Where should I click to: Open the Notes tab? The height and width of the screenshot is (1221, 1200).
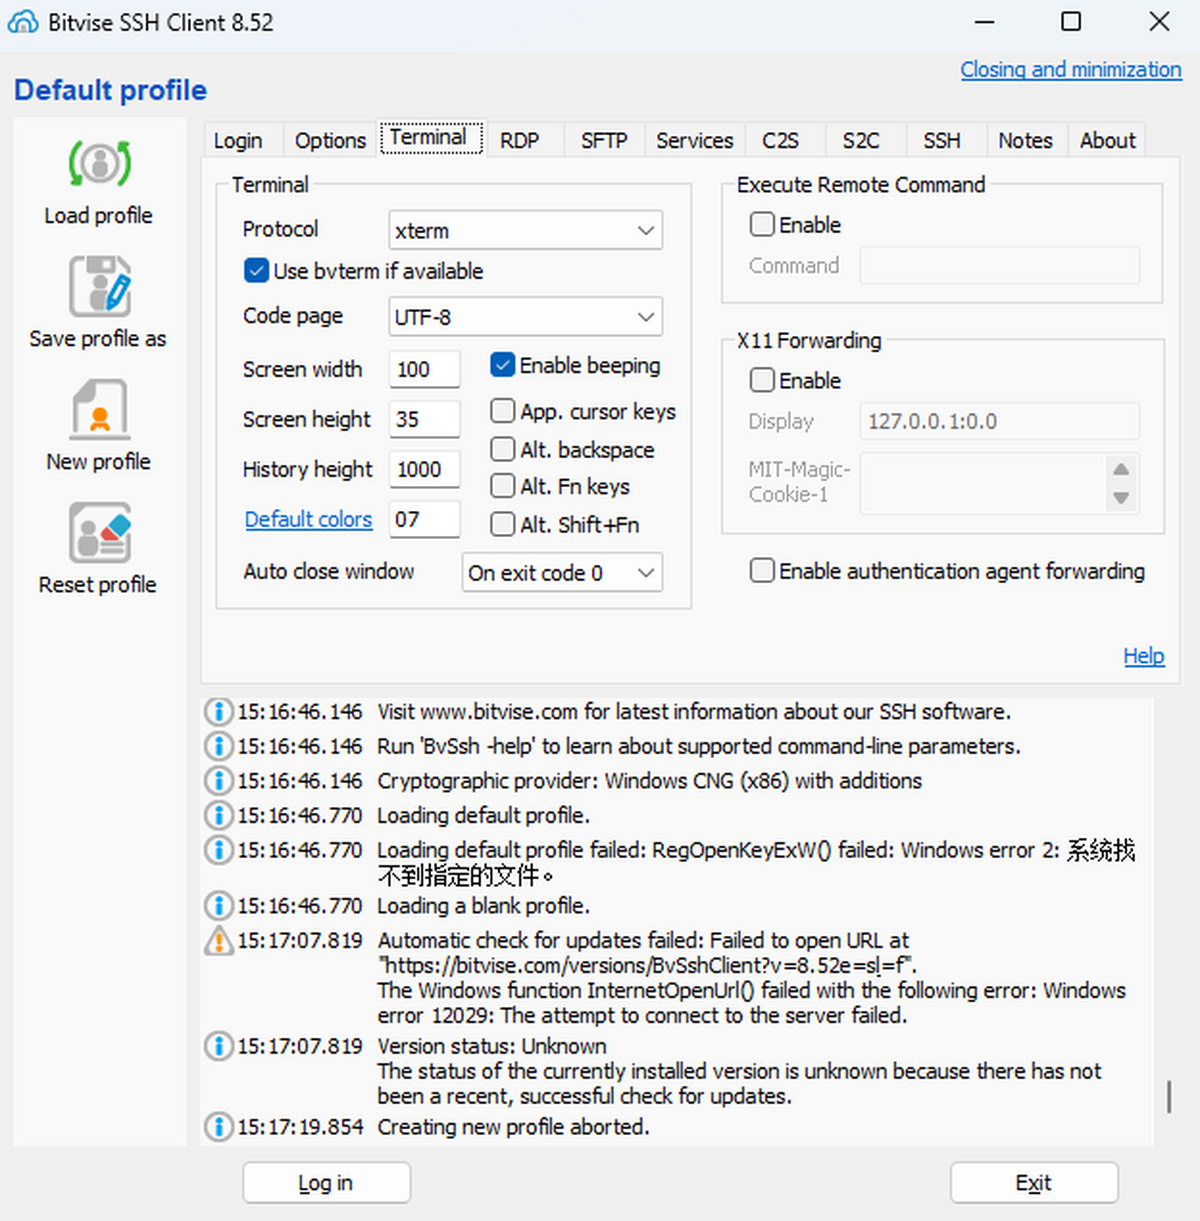point(1026,140)
